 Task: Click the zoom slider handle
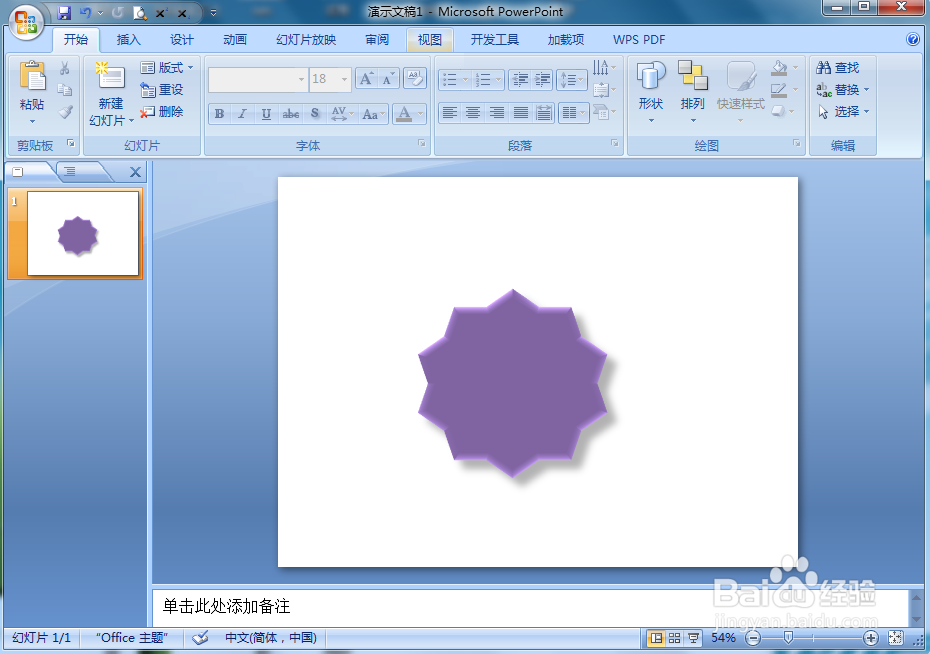(788, 637)
